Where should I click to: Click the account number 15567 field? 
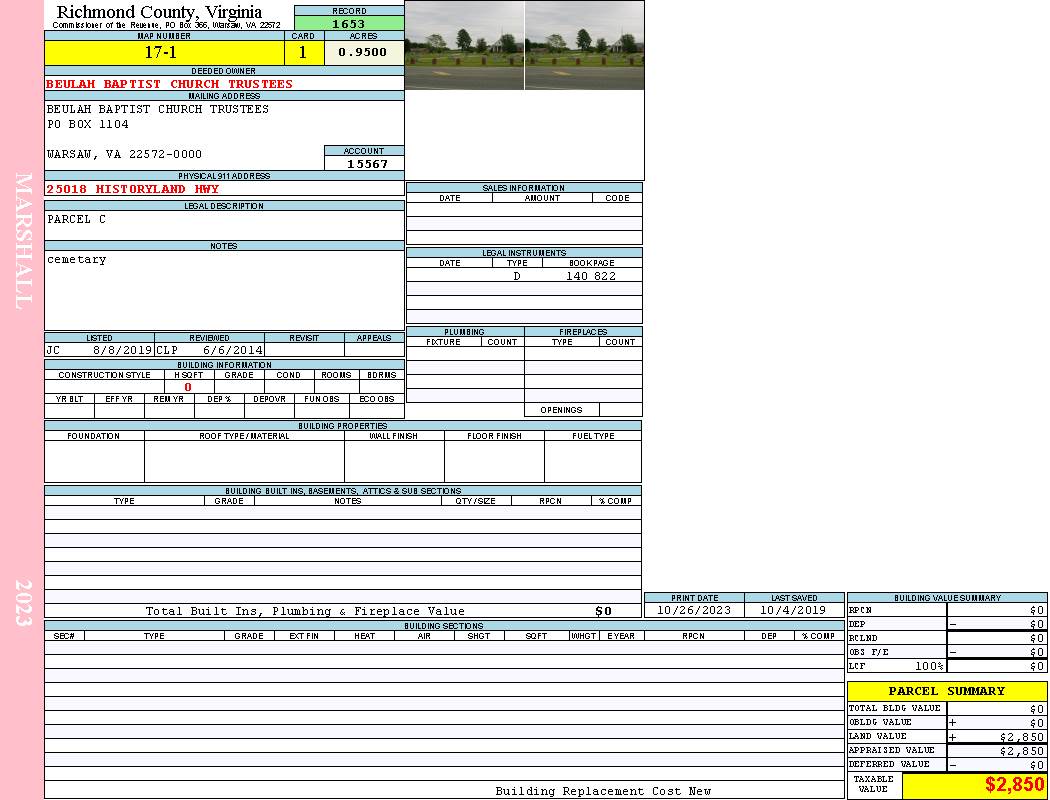[x=366, y=163]
